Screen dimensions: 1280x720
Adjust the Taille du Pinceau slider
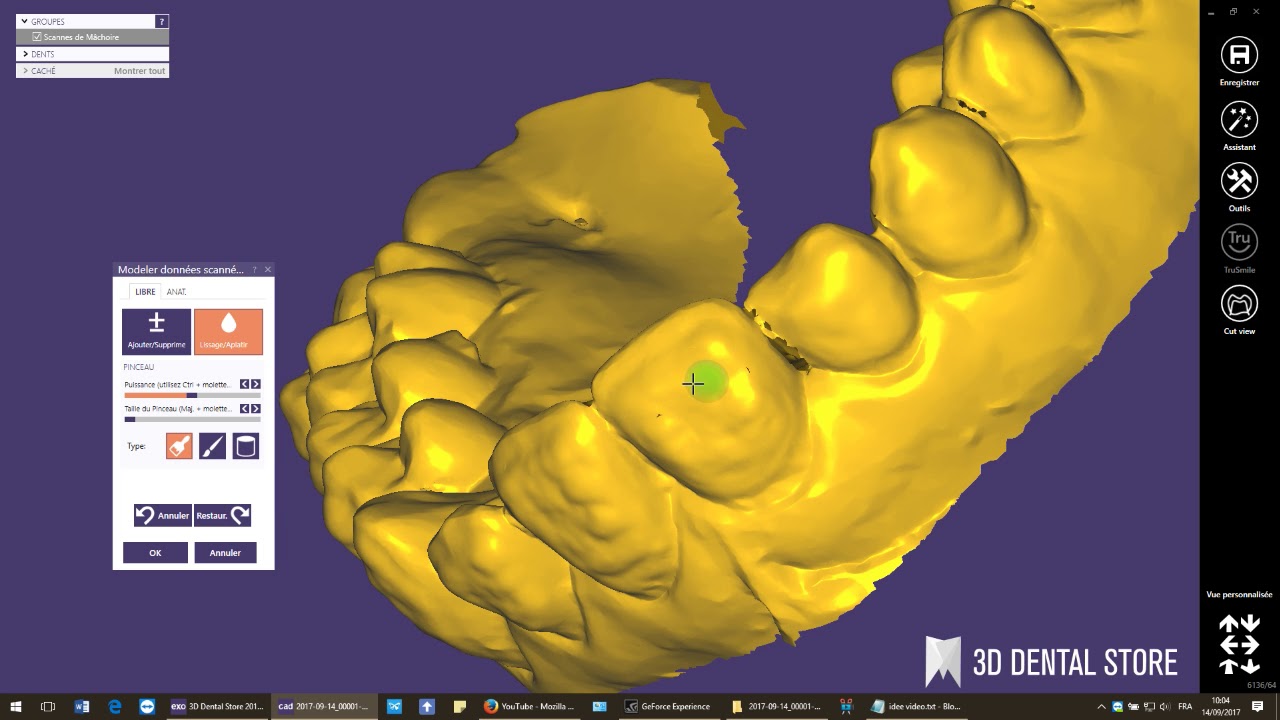[x=192, y=419]
